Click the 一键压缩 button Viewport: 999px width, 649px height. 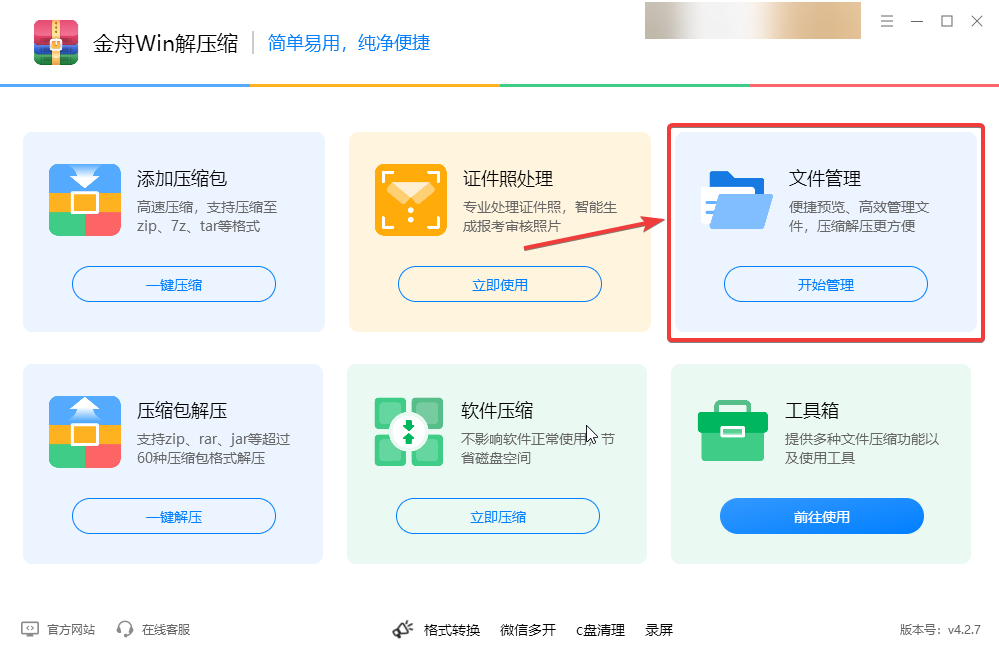pos(174,284)
